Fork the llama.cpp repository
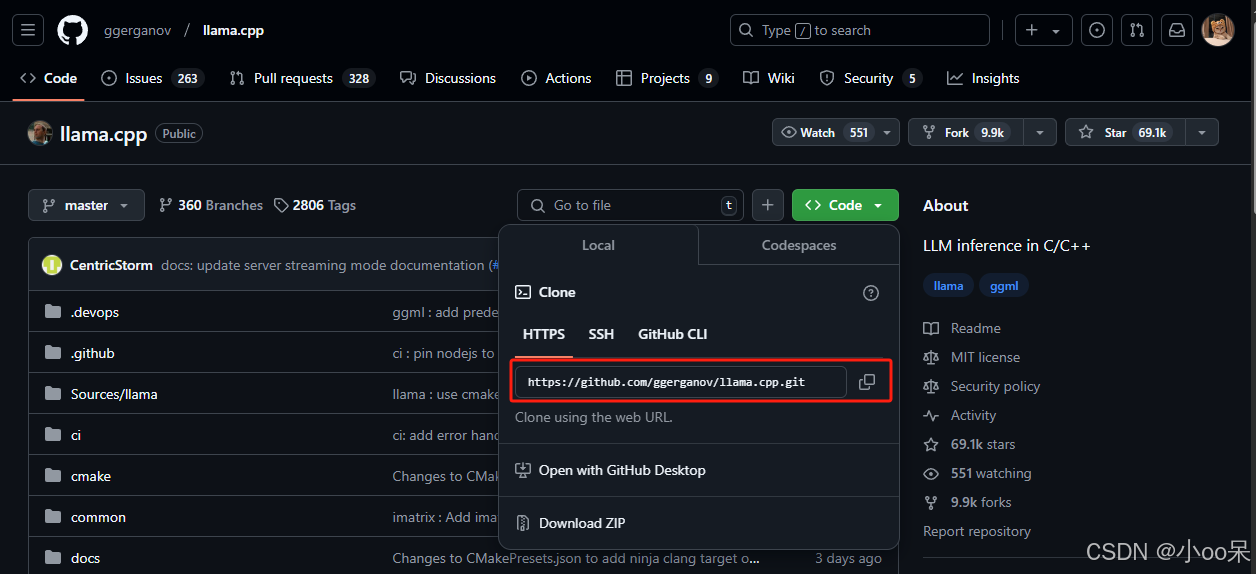1256x574 pixels. tap(967, 132)
